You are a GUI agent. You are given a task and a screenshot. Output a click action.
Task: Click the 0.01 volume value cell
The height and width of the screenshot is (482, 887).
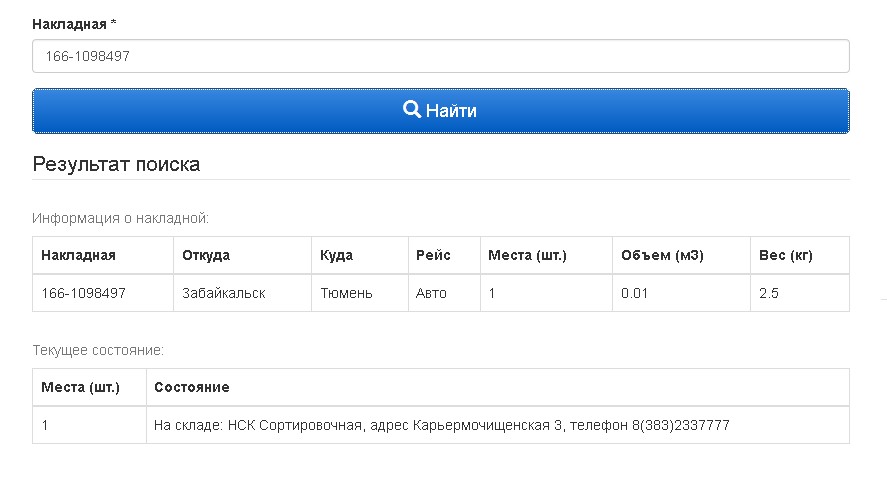point(635,293)
